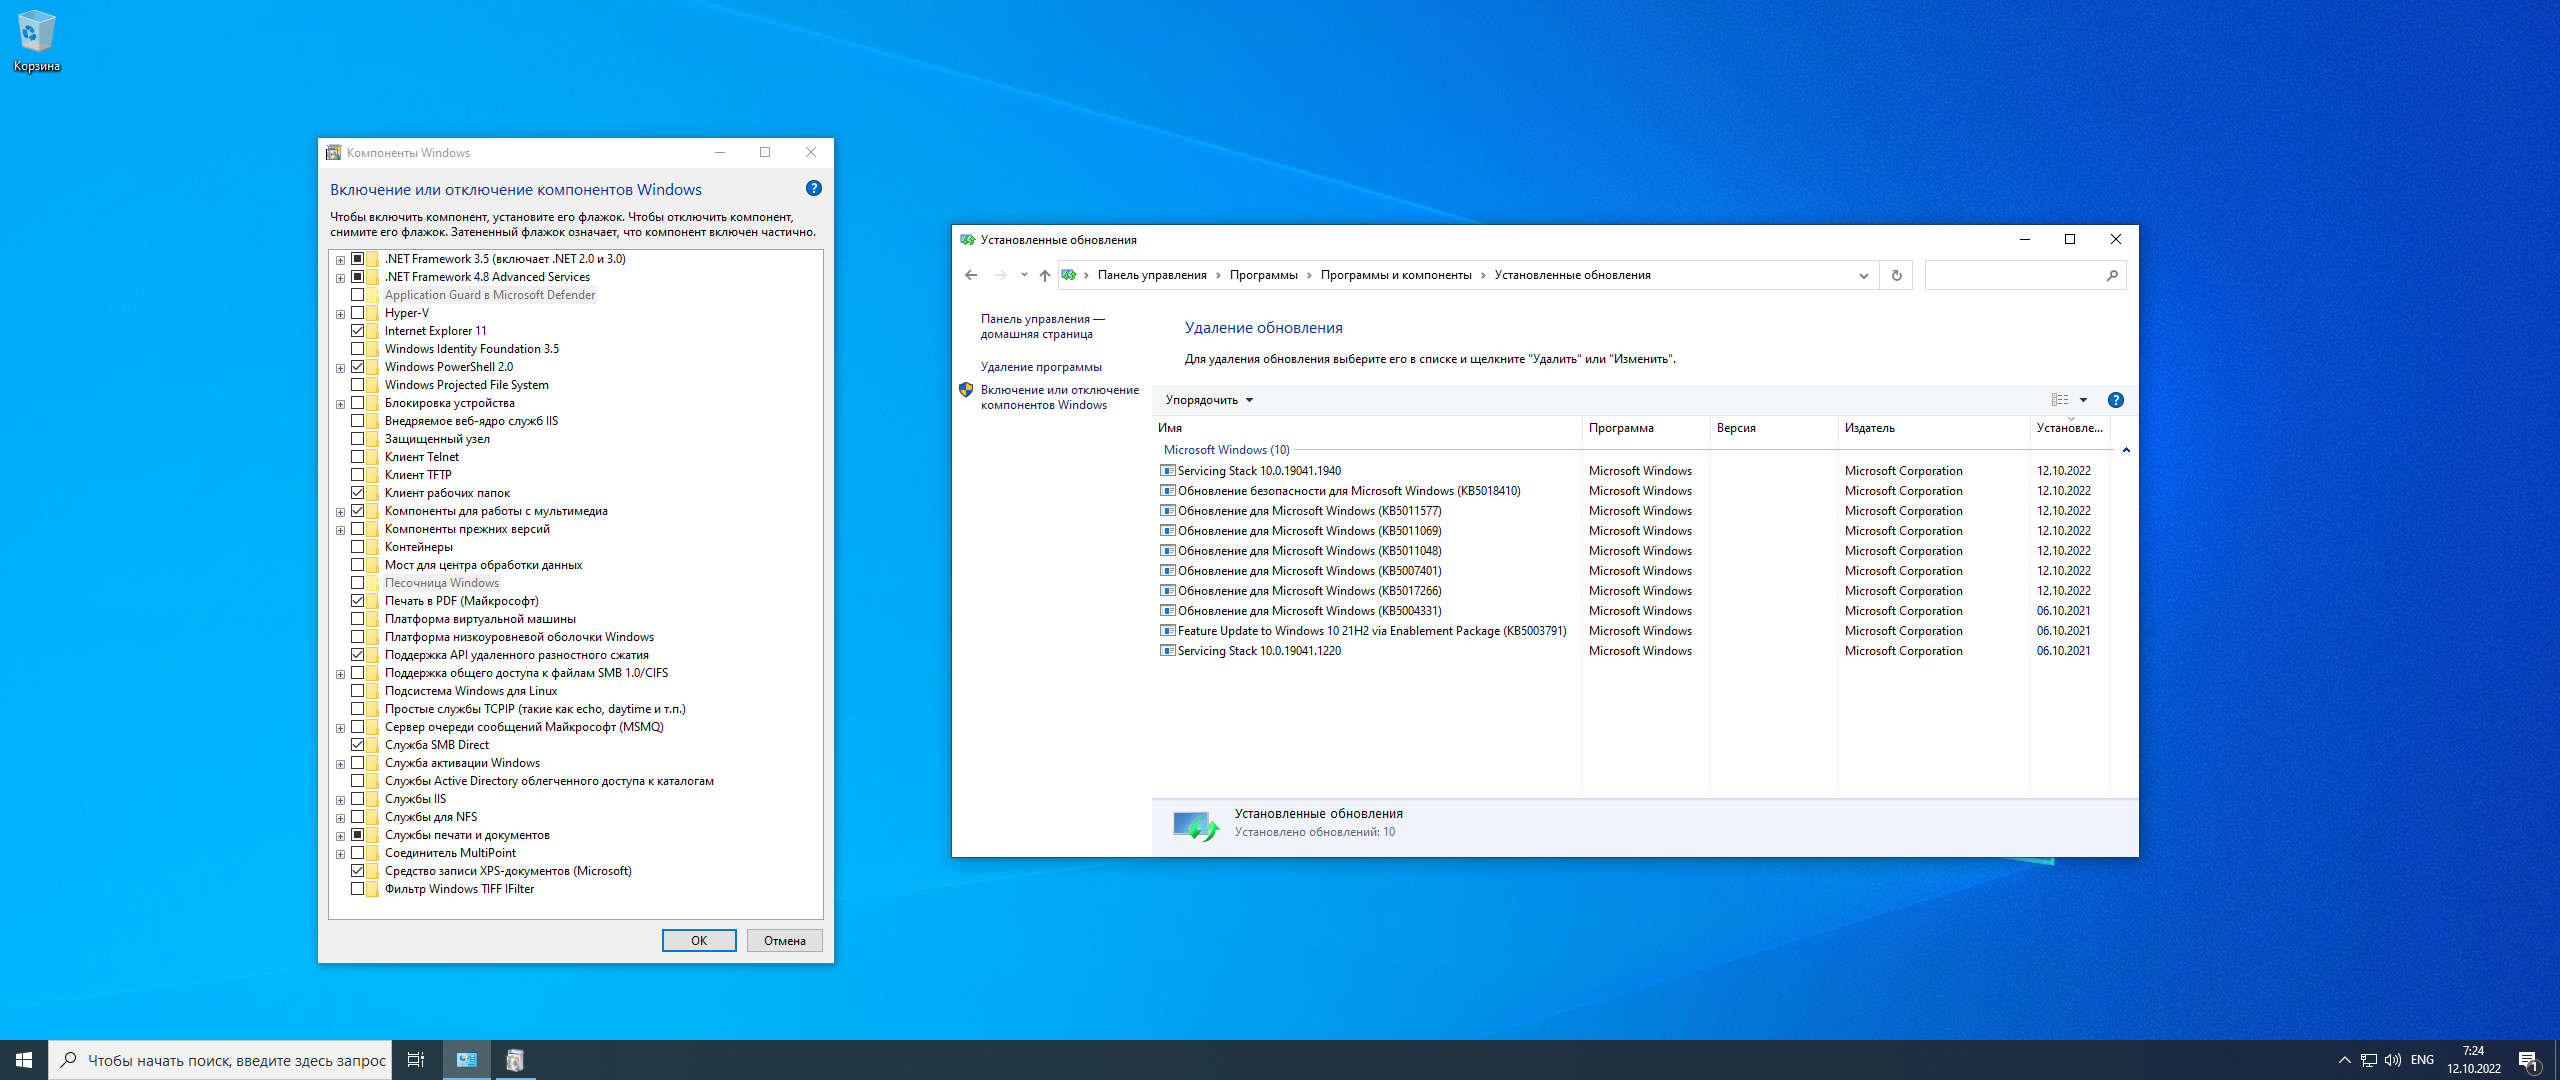
Task: Click the Windows Features taskbar icon
Action: tap(515, 1060)
